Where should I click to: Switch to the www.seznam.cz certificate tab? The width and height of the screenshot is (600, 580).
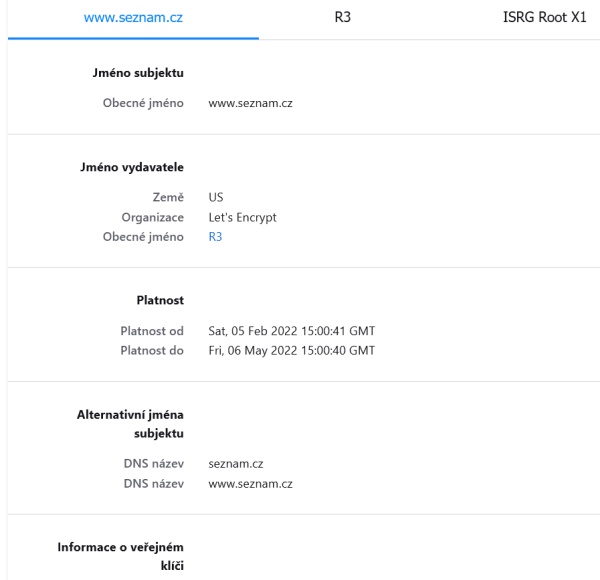131,19
